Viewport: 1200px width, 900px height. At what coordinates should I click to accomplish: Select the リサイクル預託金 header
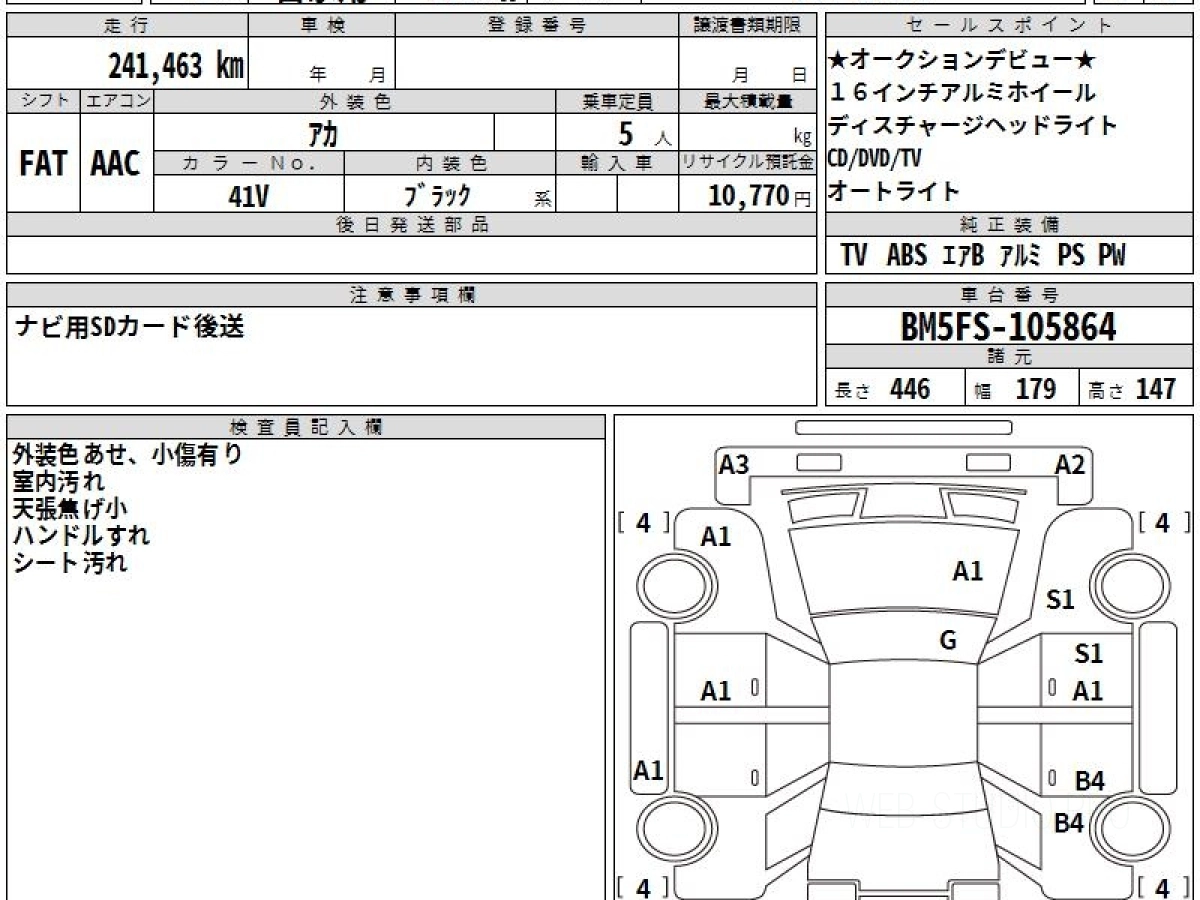click(748, 163)
